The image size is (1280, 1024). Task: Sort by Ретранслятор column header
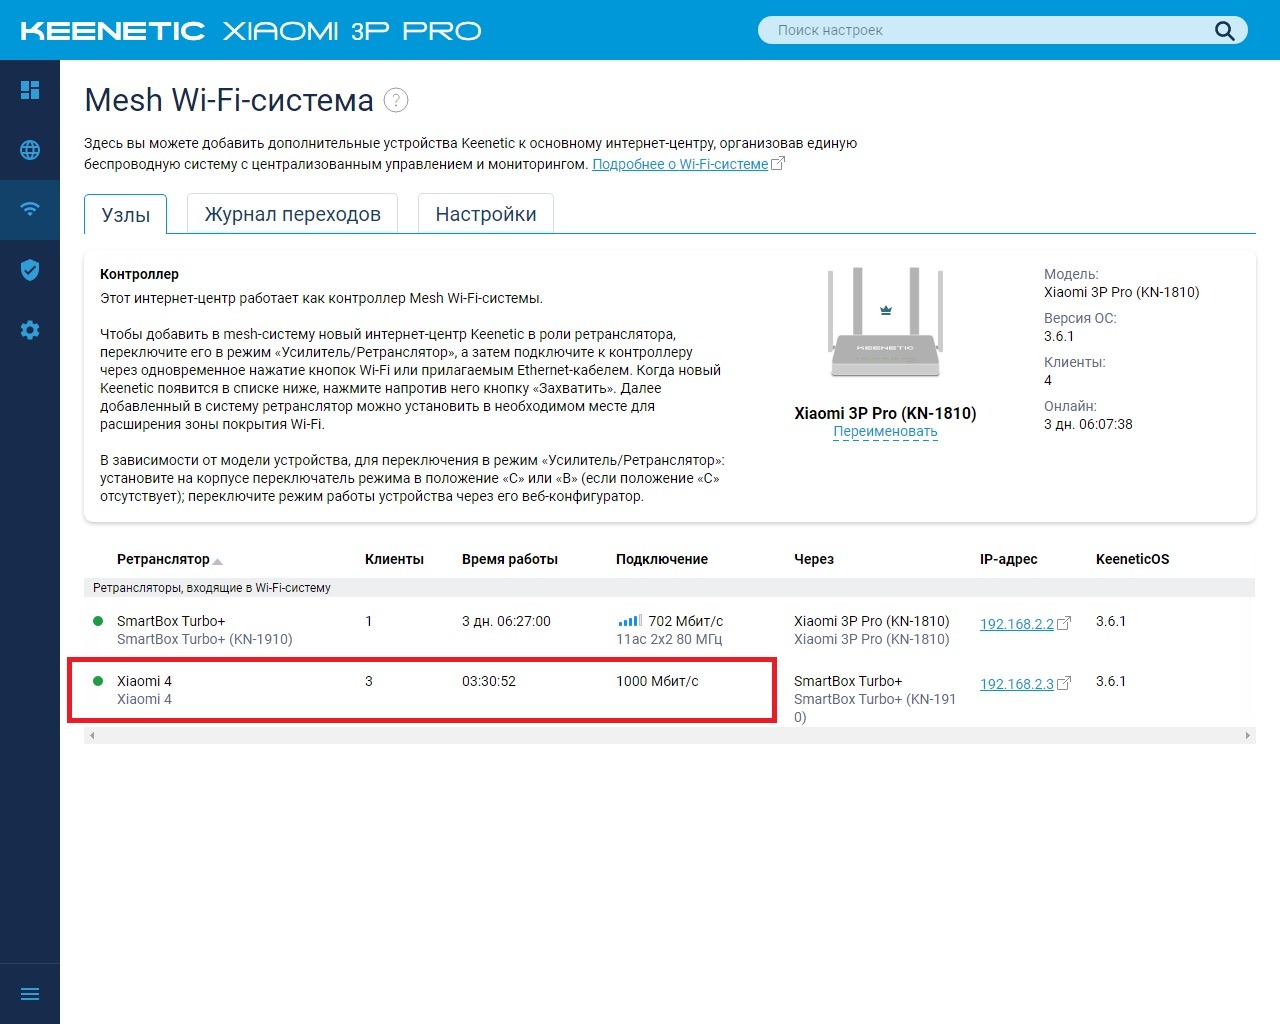coord(163,559)
